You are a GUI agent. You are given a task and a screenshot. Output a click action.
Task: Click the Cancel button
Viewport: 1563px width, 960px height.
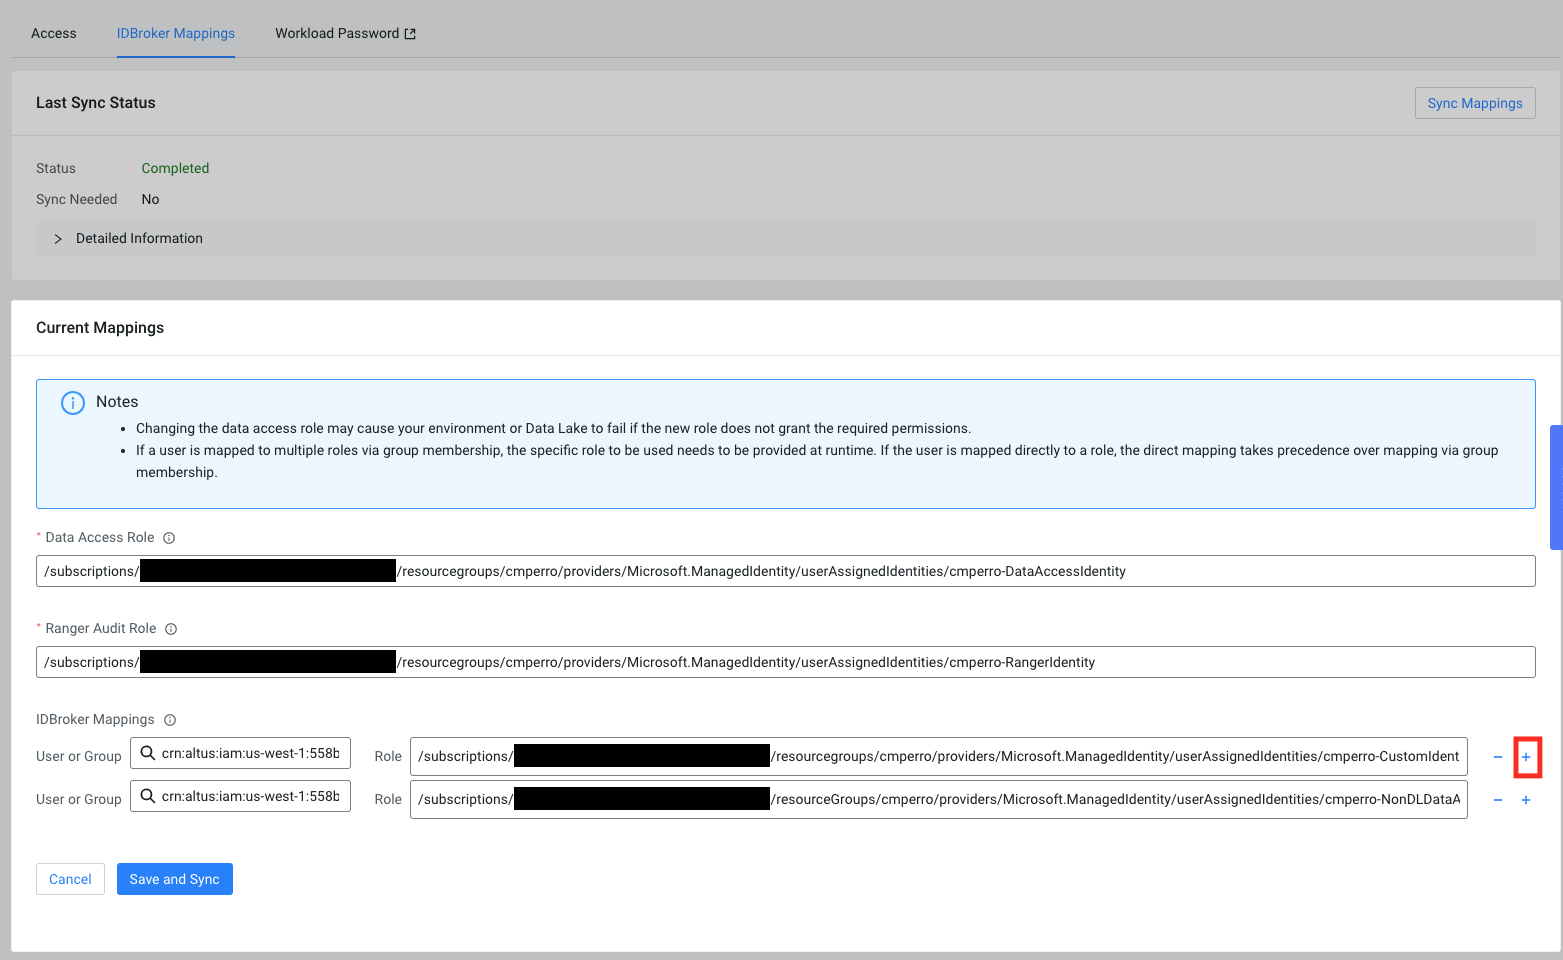point(69,878)
